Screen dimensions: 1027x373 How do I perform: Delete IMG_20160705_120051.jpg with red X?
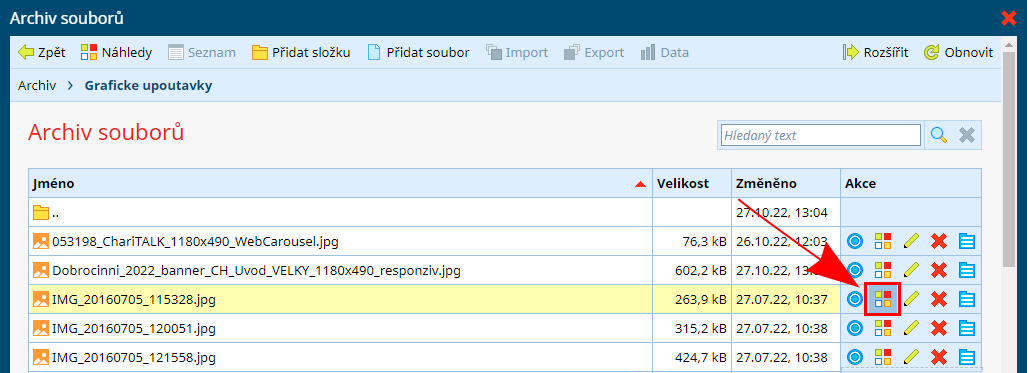[x=939, y=328]
